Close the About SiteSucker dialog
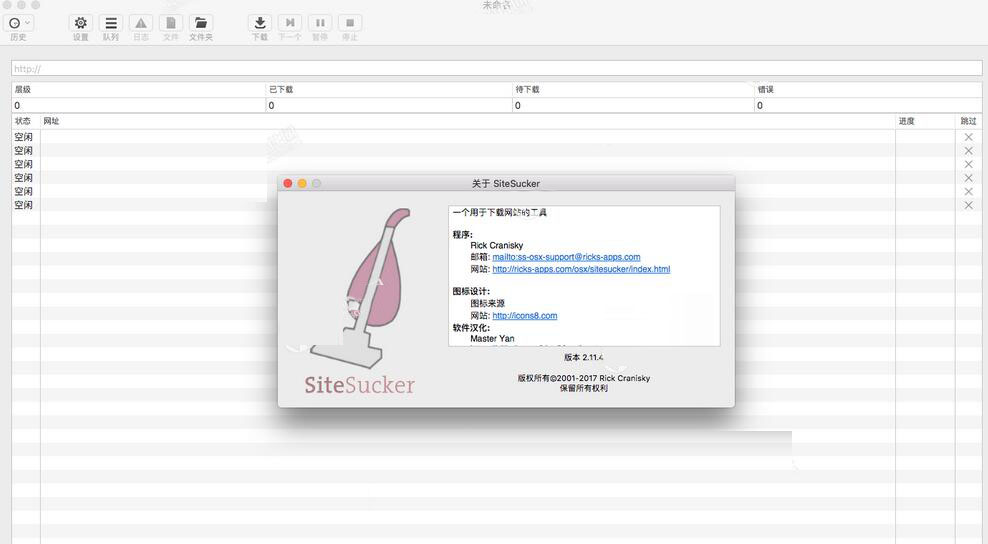Viewport: 988px width, 544px height. pos(288,183)
